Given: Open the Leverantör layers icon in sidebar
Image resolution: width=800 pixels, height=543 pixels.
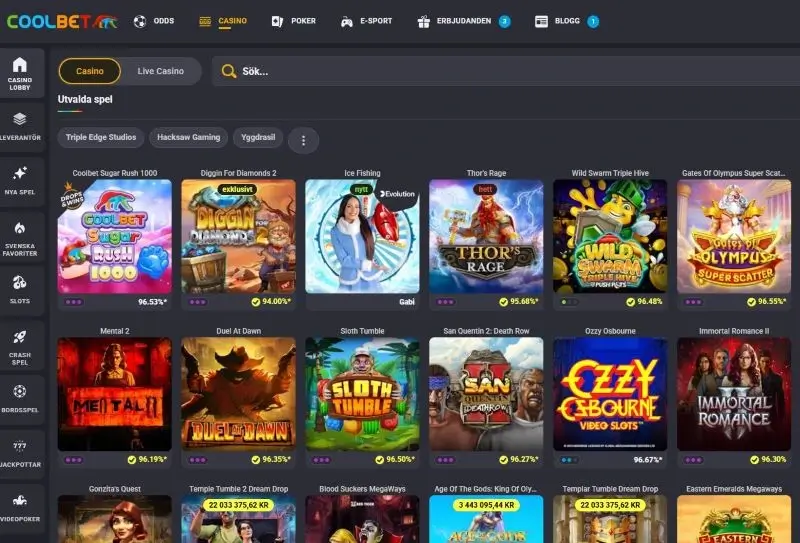Looking at the screenshot, I should [19, 119].
